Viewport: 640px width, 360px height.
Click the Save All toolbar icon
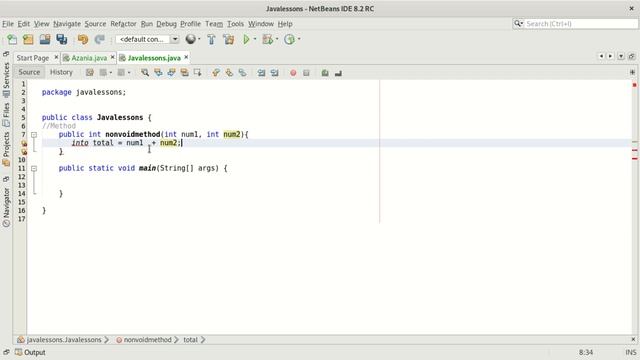click(62, 39)
